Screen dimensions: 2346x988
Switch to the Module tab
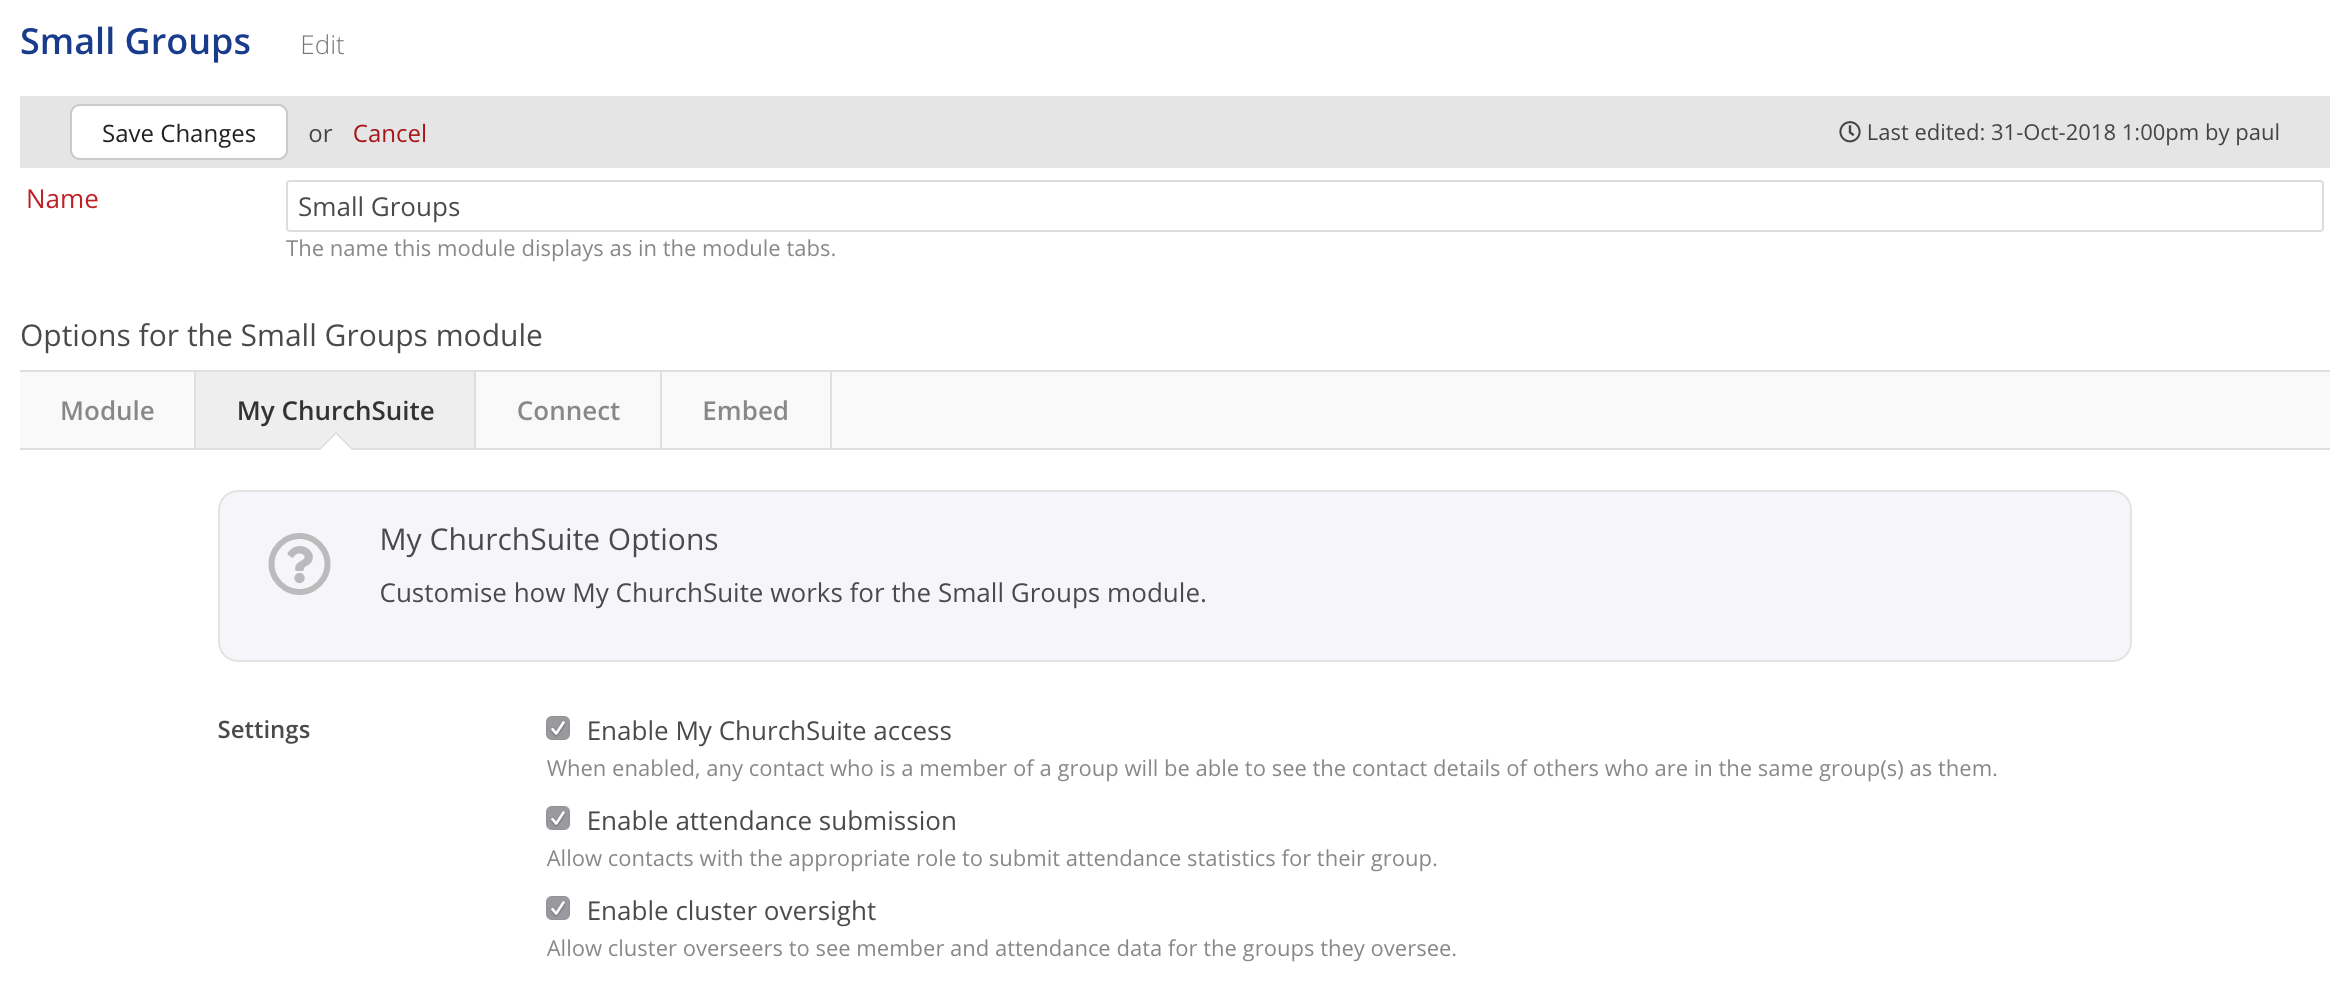[107, 410]
